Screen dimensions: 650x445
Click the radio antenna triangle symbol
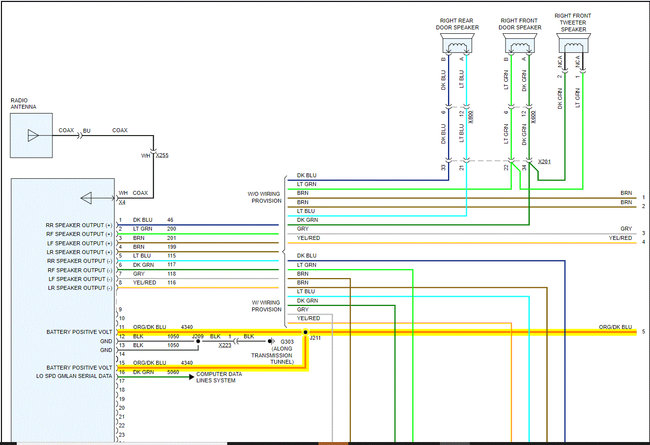33,135
